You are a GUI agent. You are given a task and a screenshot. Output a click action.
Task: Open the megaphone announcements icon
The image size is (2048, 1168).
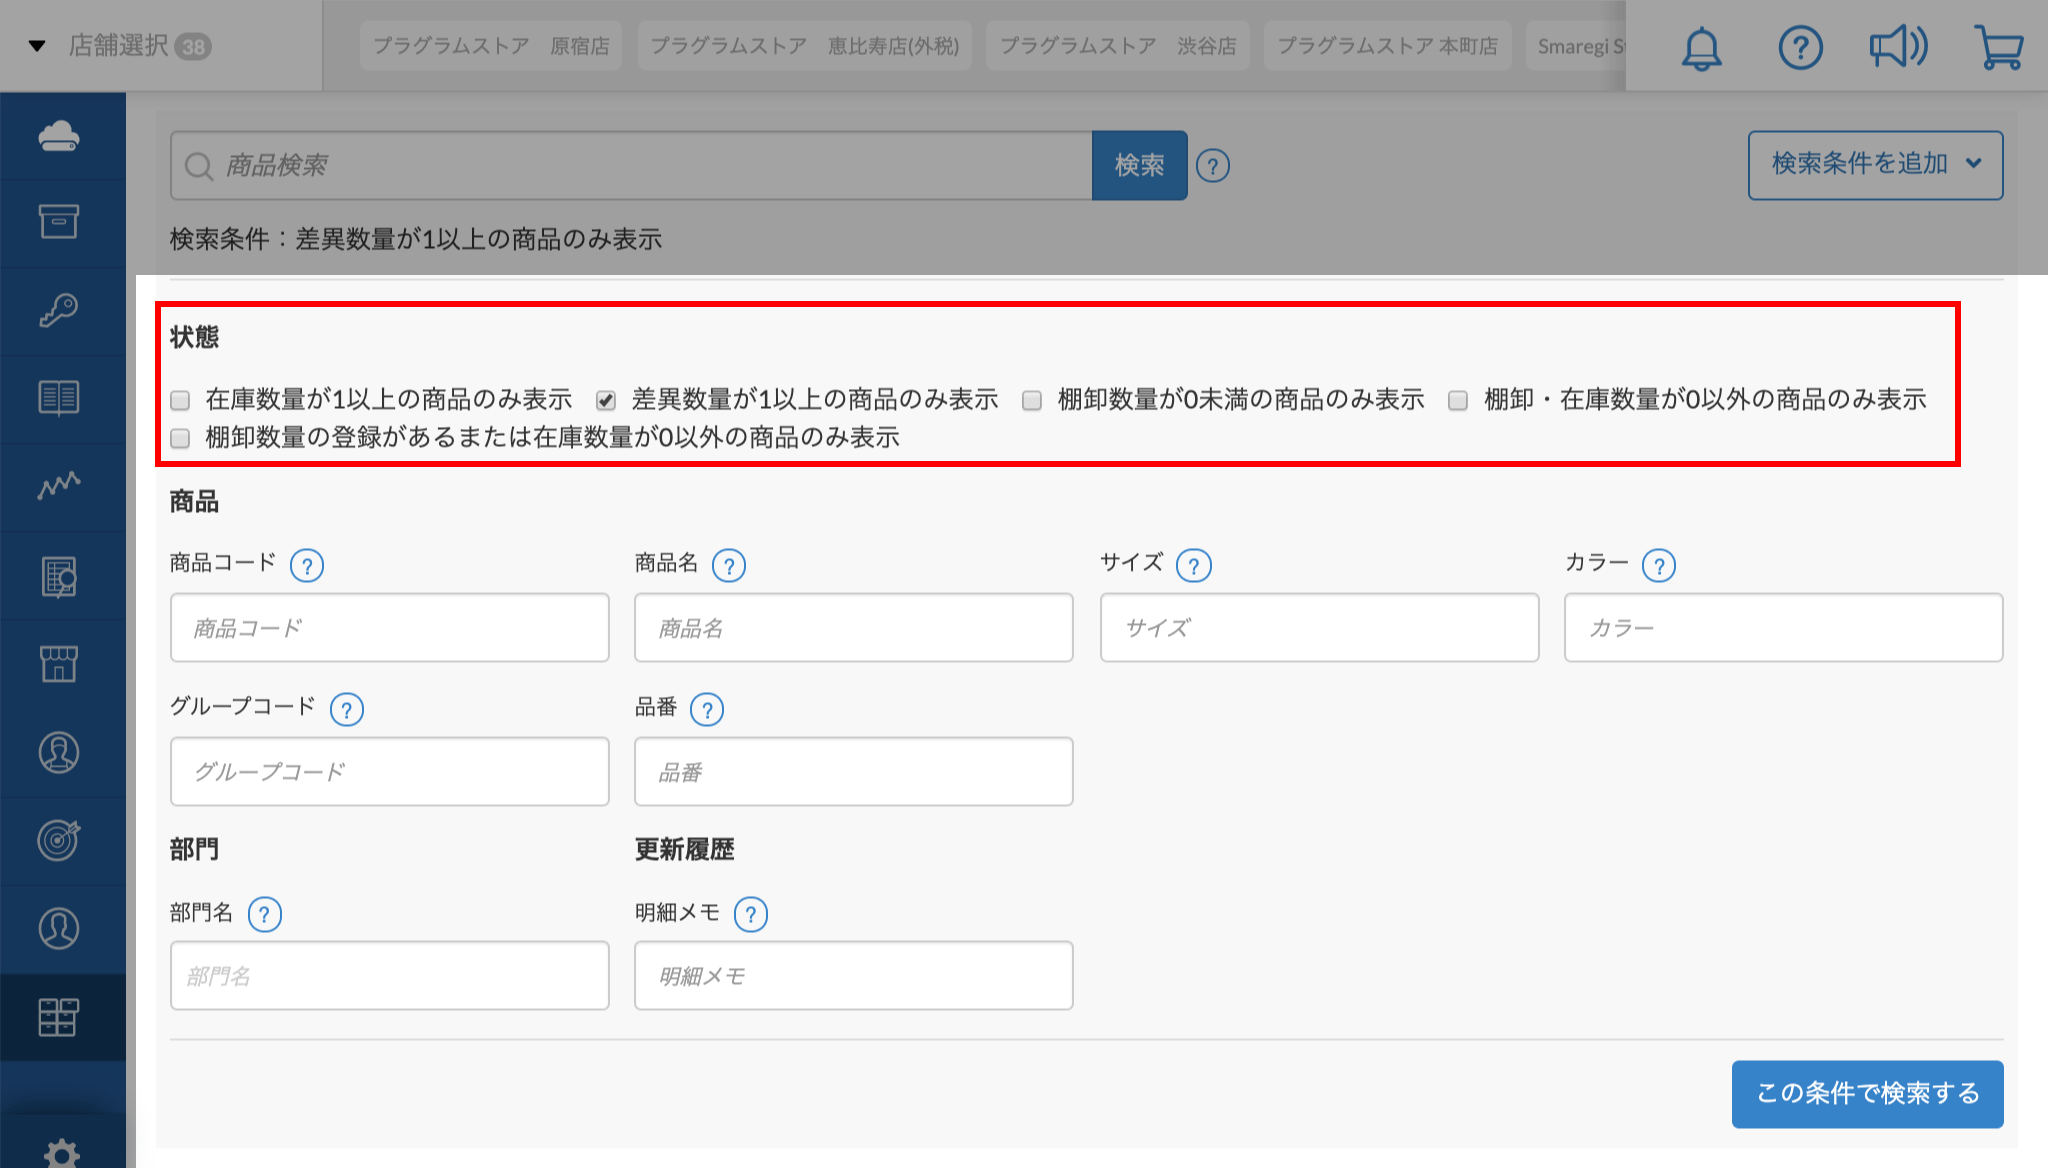pos(1899,47)
